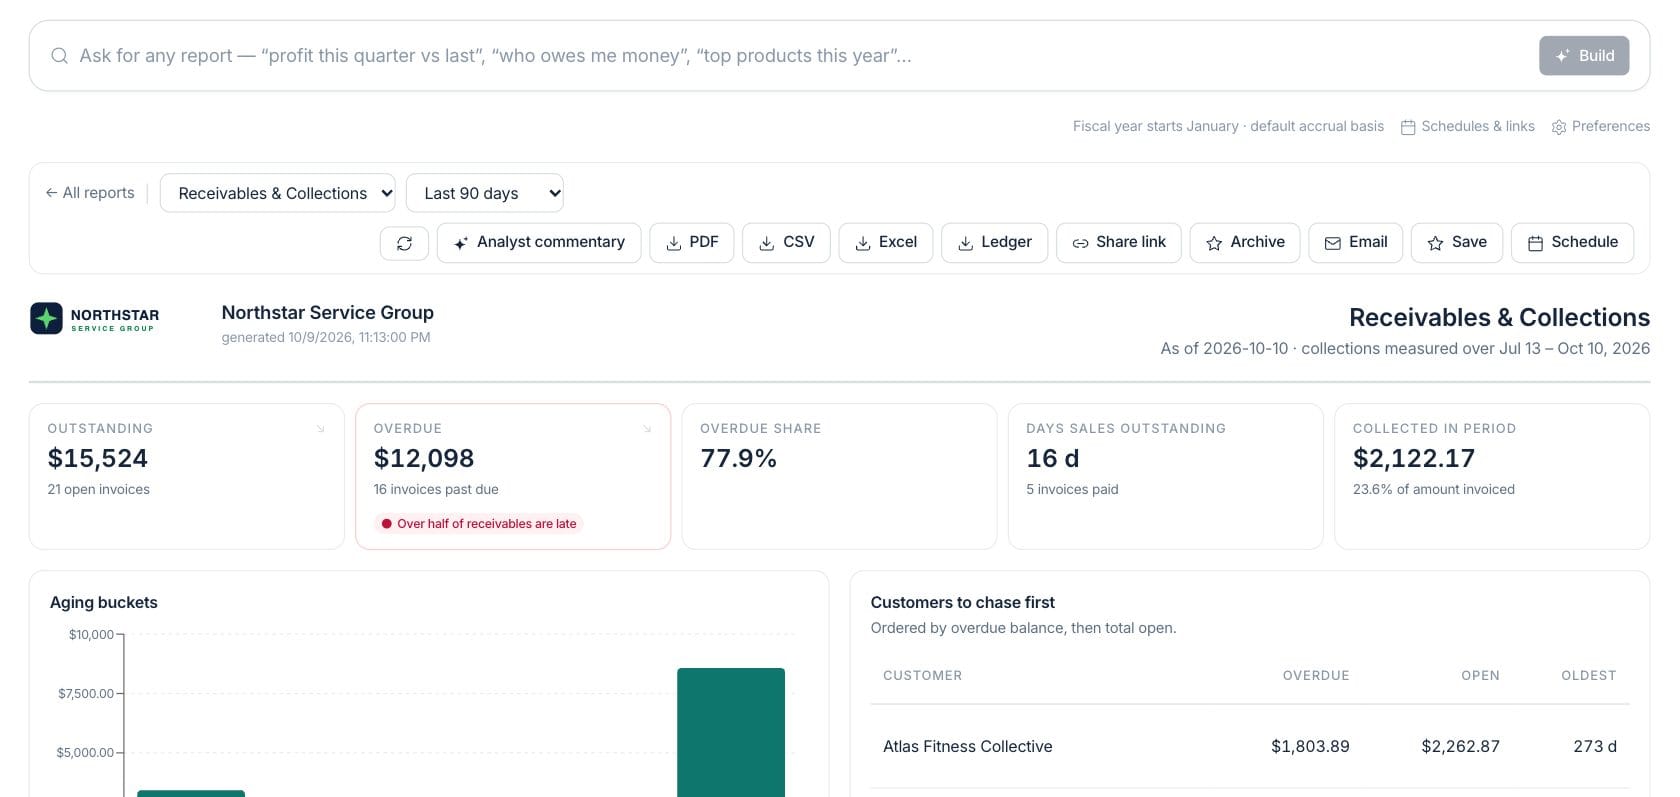Open the Overdue card's small arrow icon
Screen dimensions: 1680x797
point(647,429)
